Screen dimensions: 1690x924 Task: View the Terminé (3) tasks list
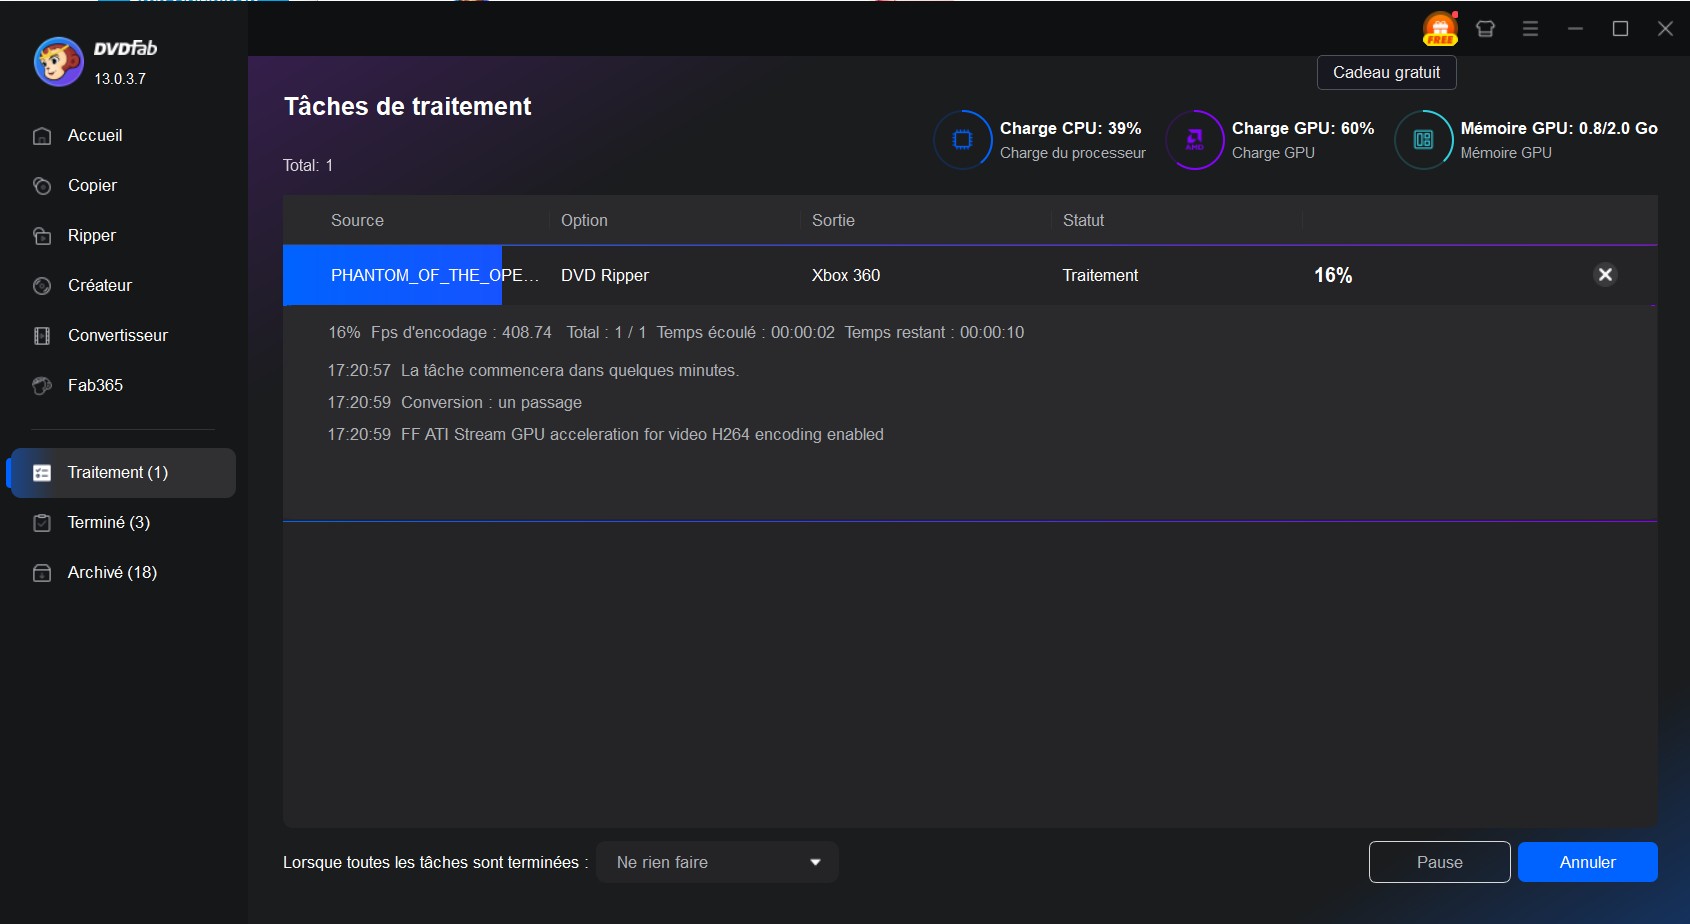click(x=108, y=522)
